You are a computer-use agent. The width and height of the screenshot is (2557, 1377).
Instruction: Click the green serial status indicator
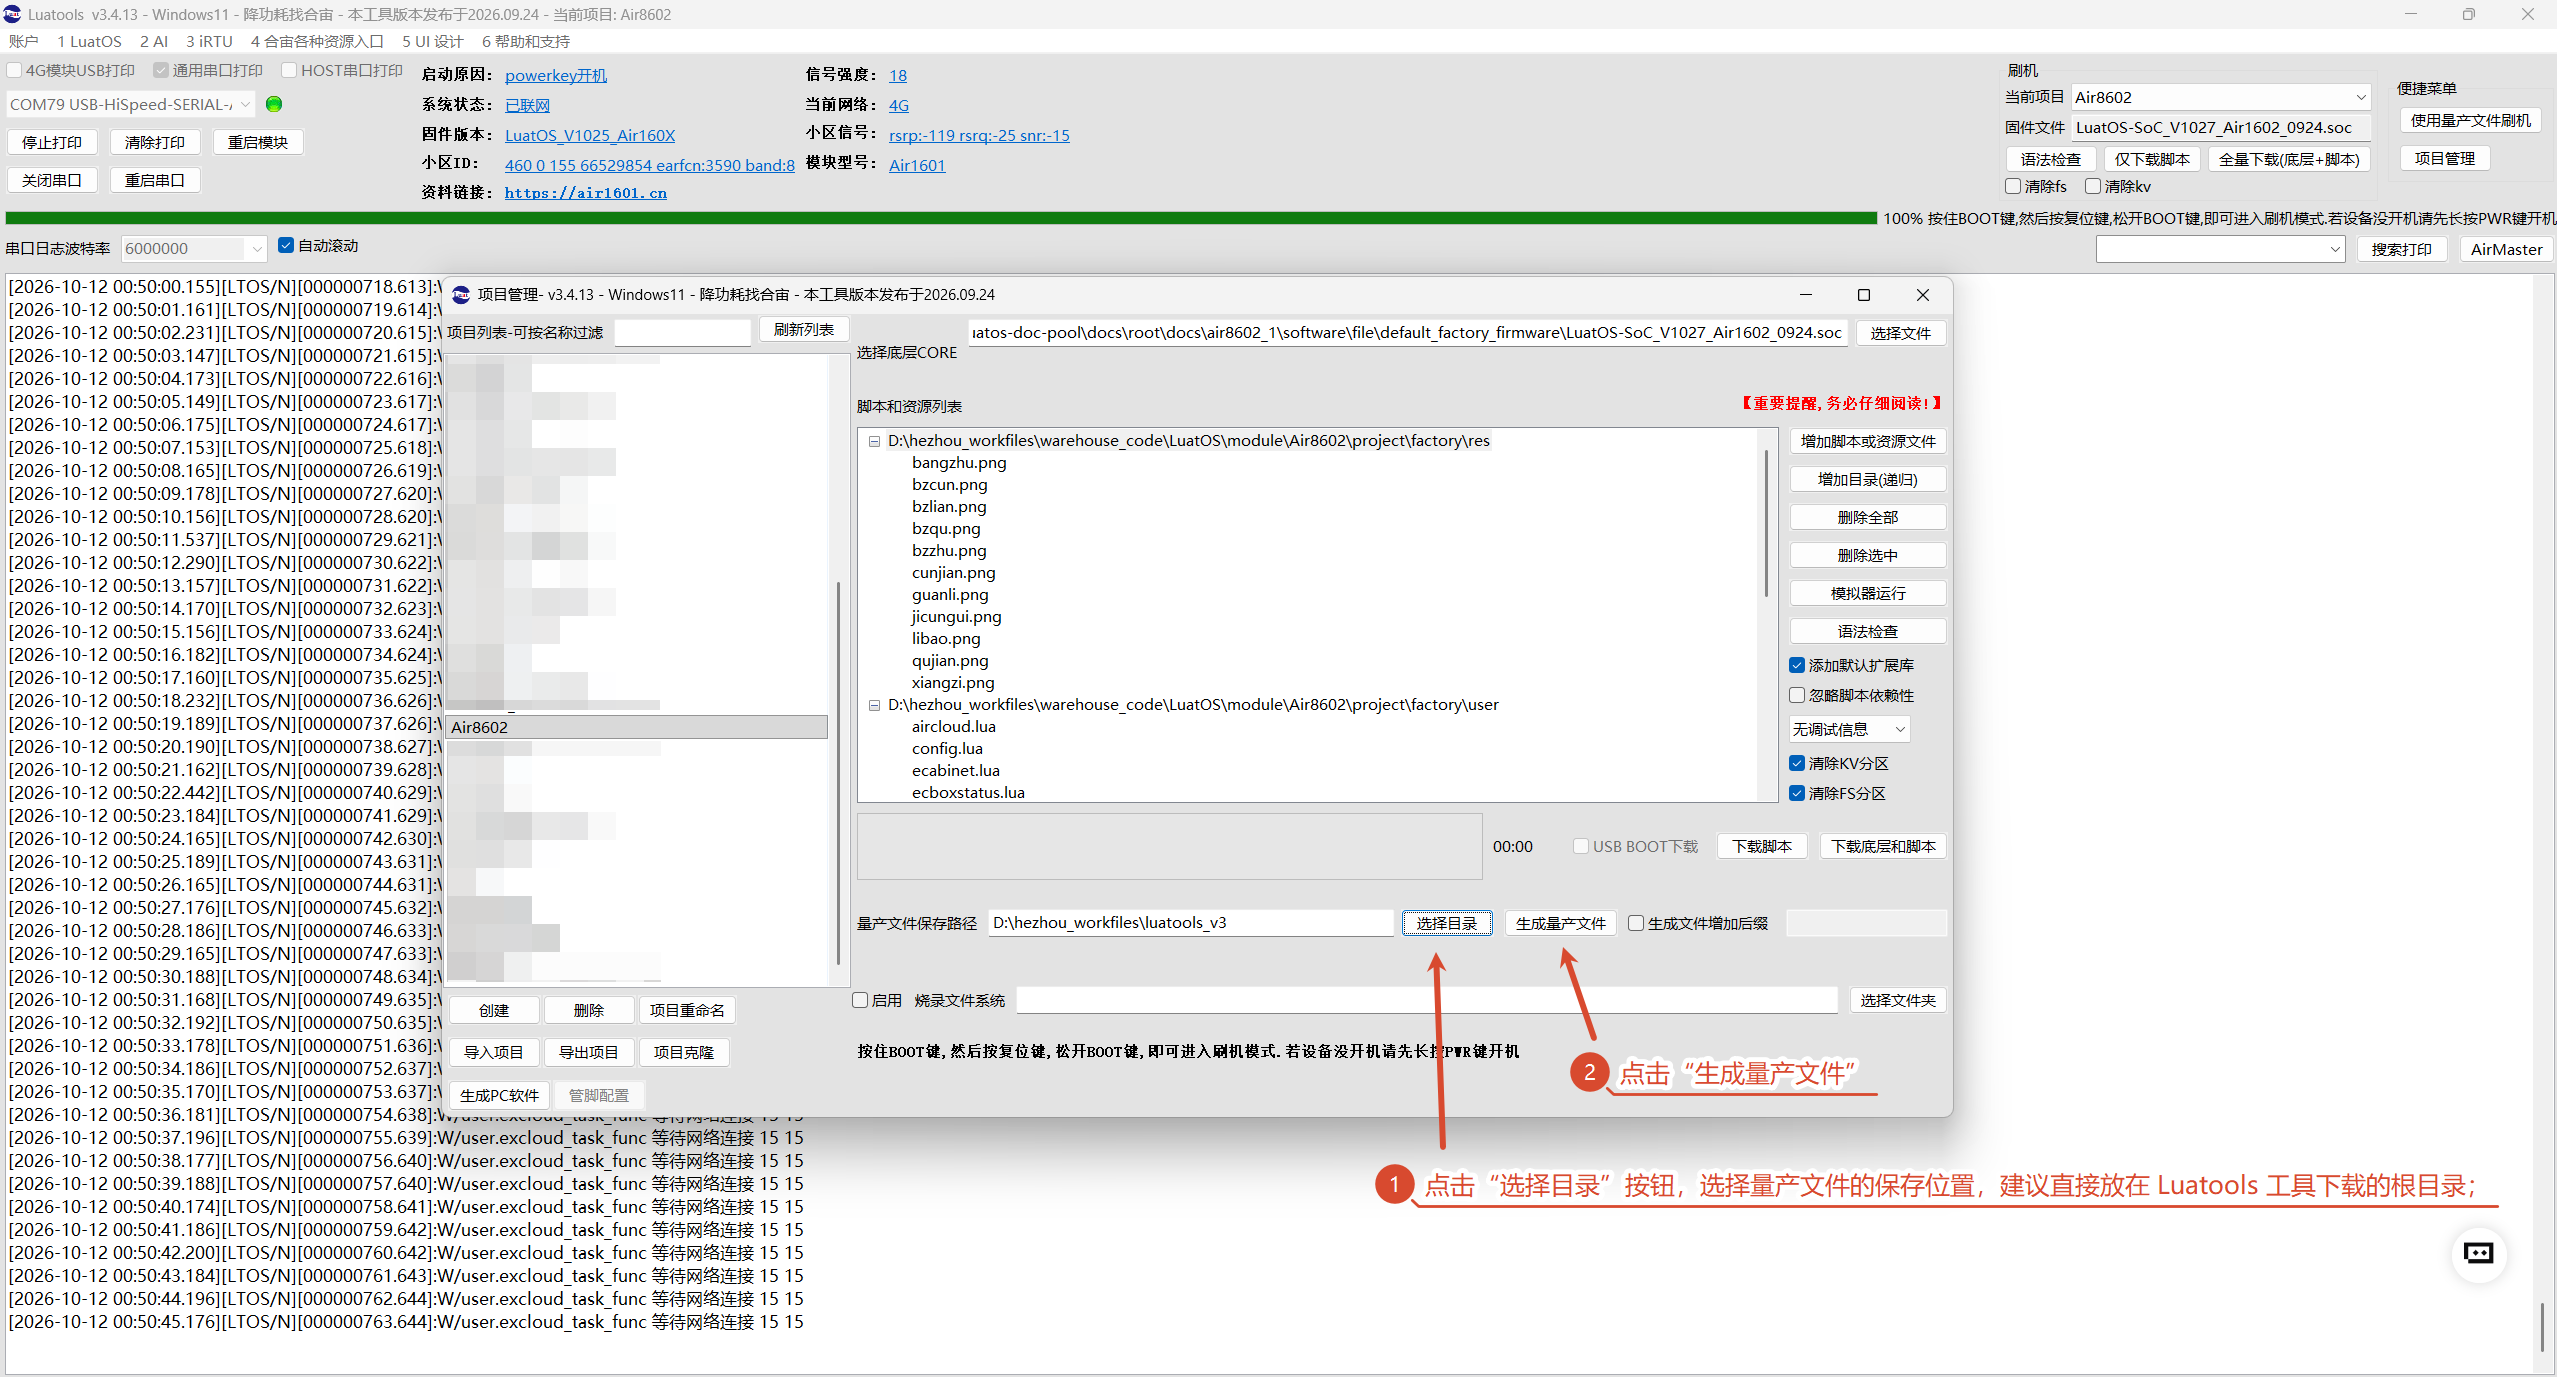point(274,104)
